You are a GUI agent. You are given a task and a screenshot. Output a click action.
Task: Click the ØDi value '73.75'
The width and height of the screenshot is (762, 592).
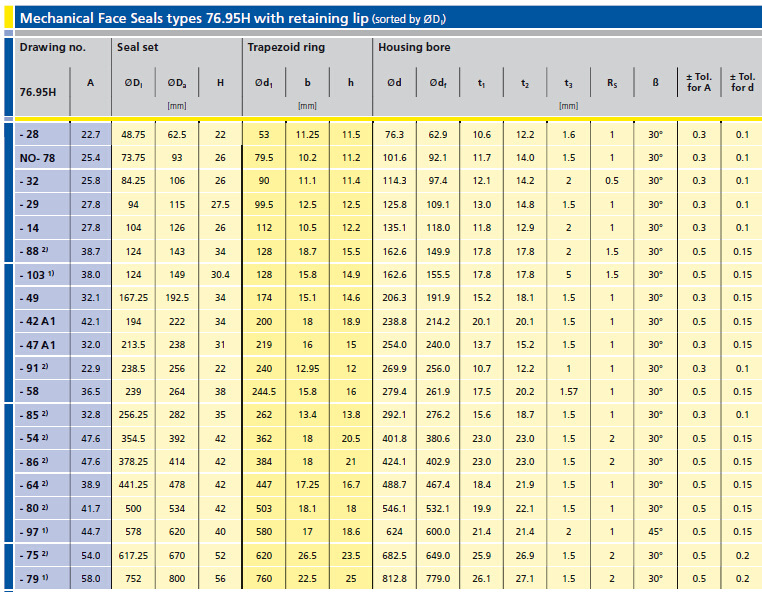[133, 158]
